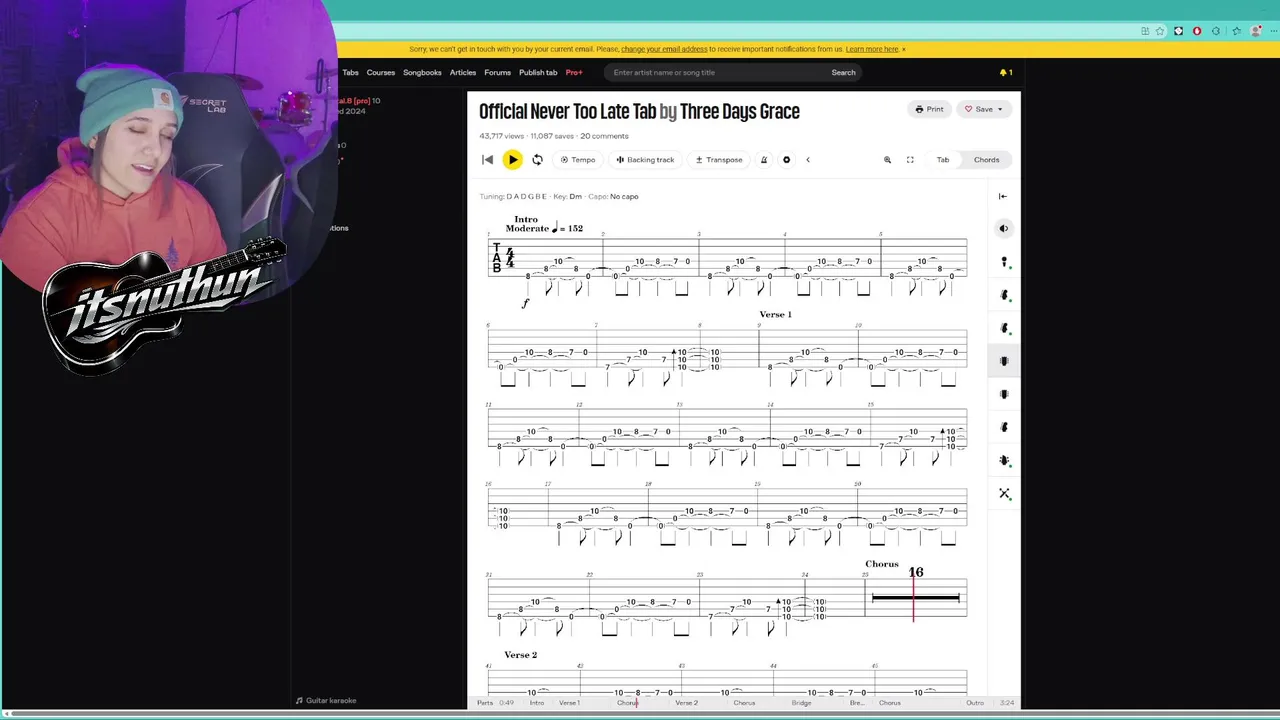The width and height of the screenshot is (1280, 720).
Task: Toggle the volume speaker track icon
Action: pos(1004,229)
